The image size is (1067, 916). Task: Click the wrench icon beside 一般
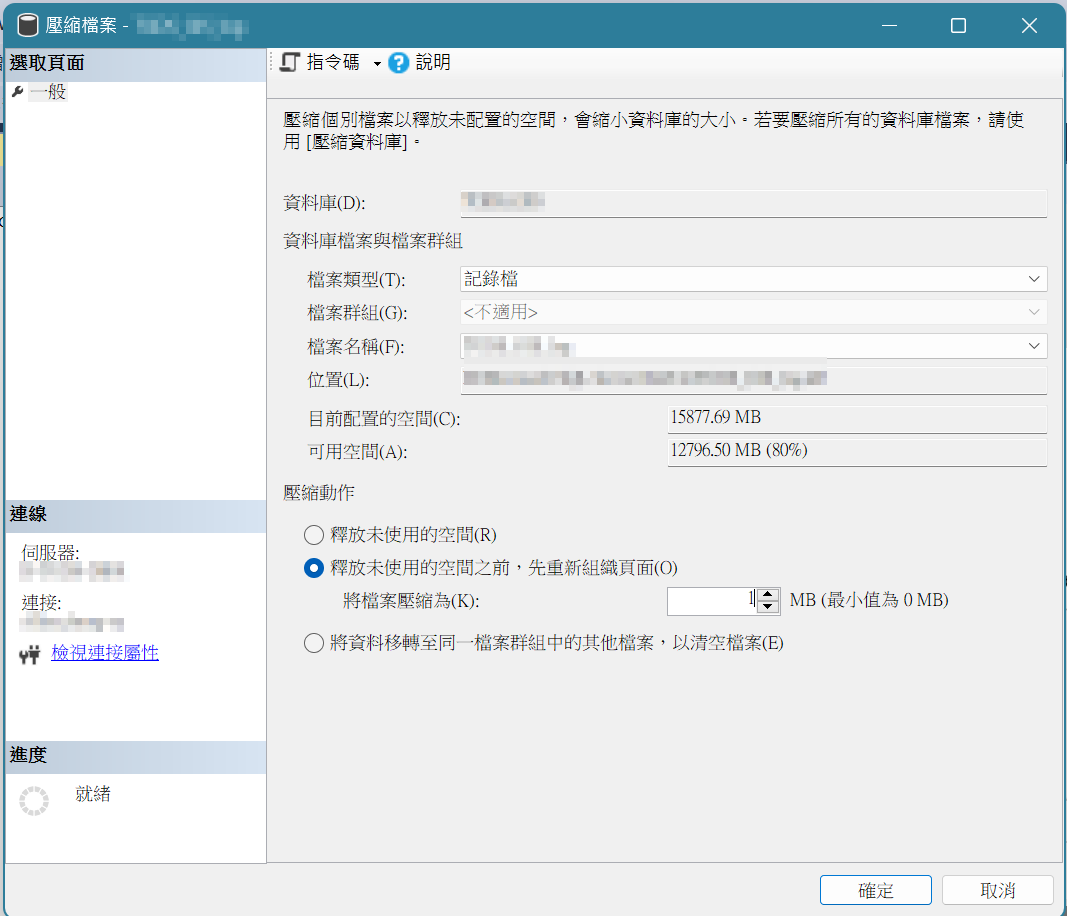[x=17, y=92]
